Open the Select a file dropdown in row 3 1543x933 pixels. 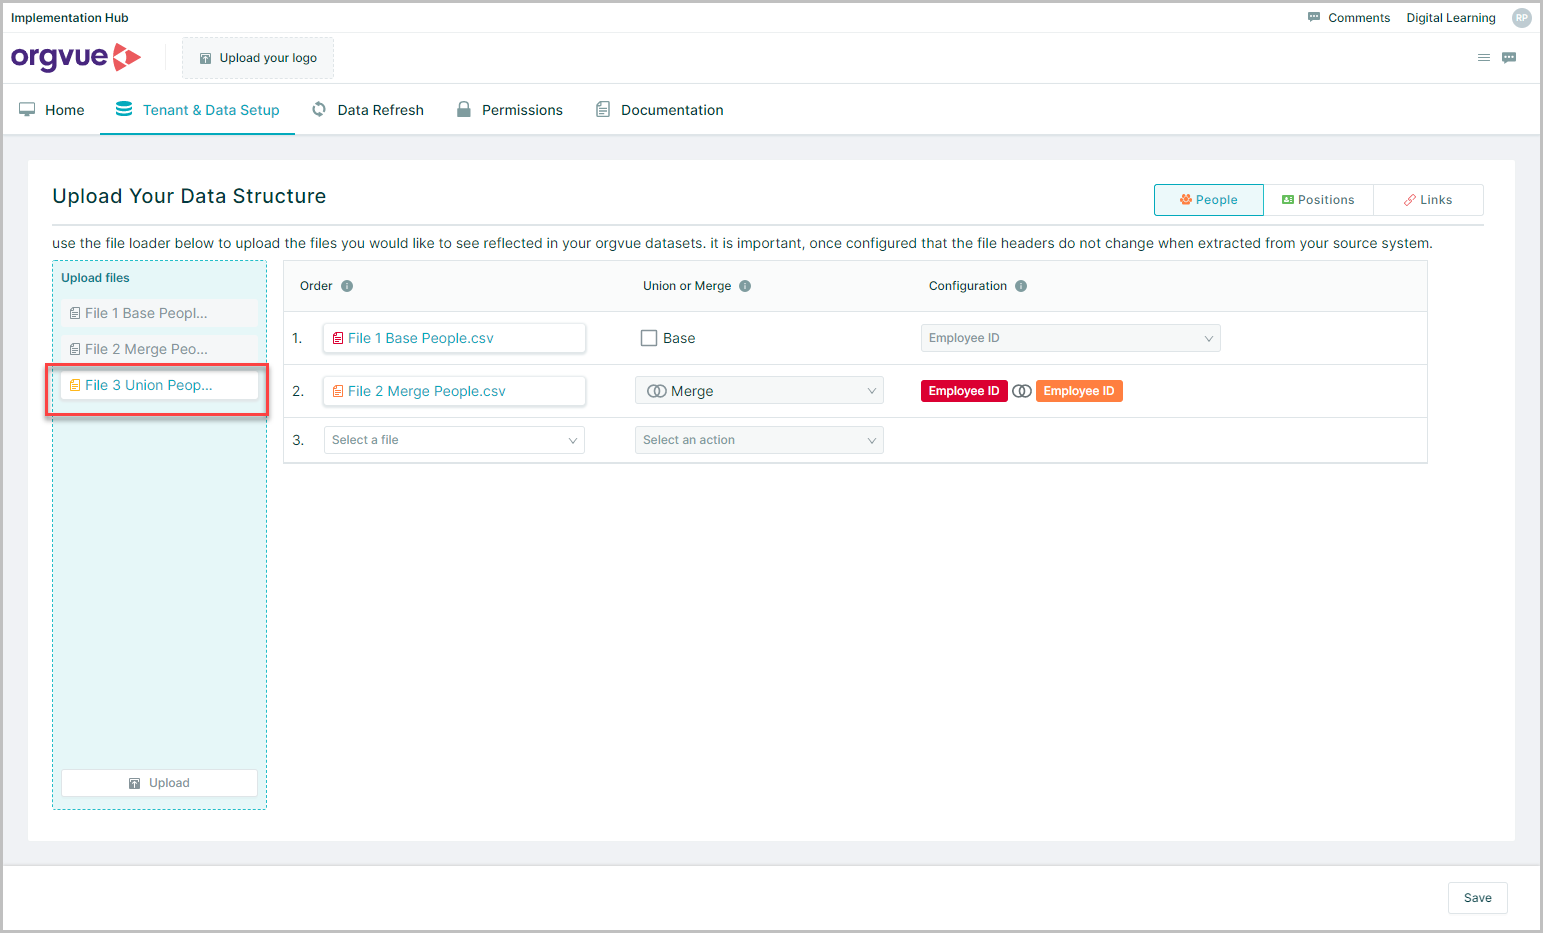click(454, 440)
